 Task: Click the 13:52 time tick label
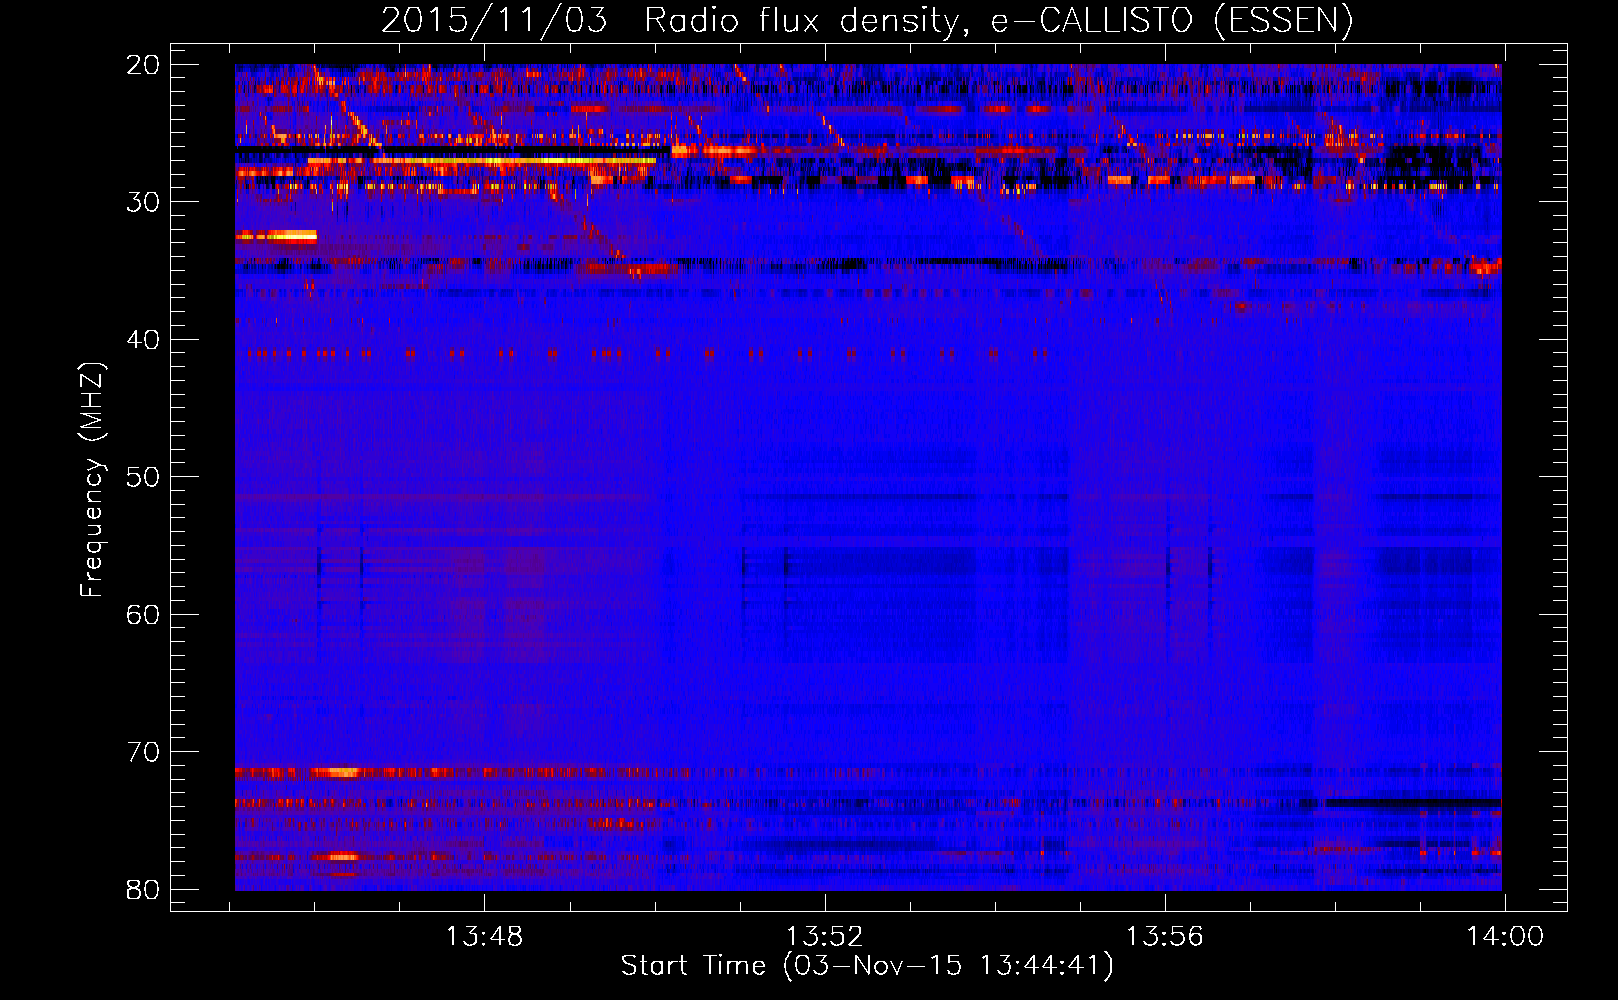click(x=825, y=937)
